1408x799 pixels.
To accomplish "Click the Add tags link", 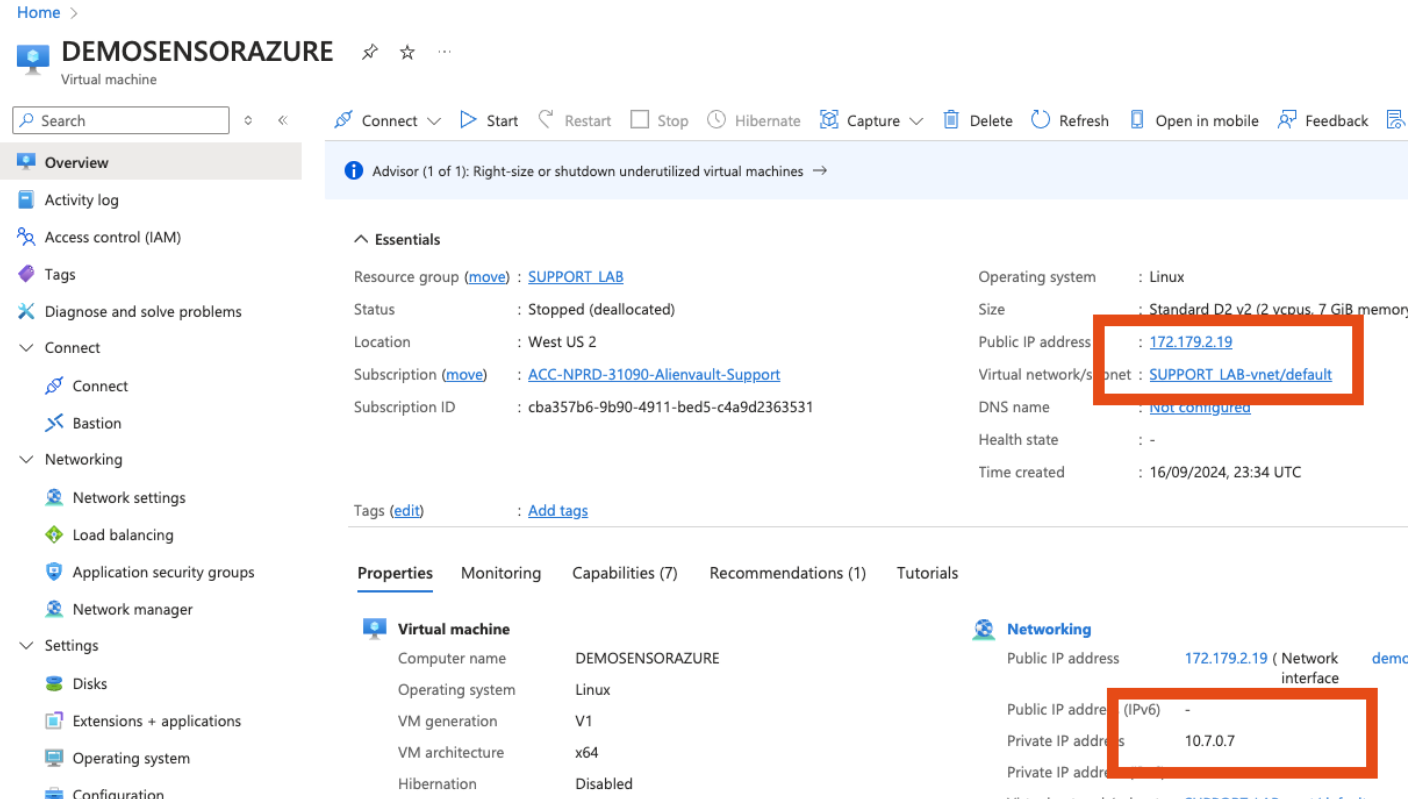I will tap(558, 511).
